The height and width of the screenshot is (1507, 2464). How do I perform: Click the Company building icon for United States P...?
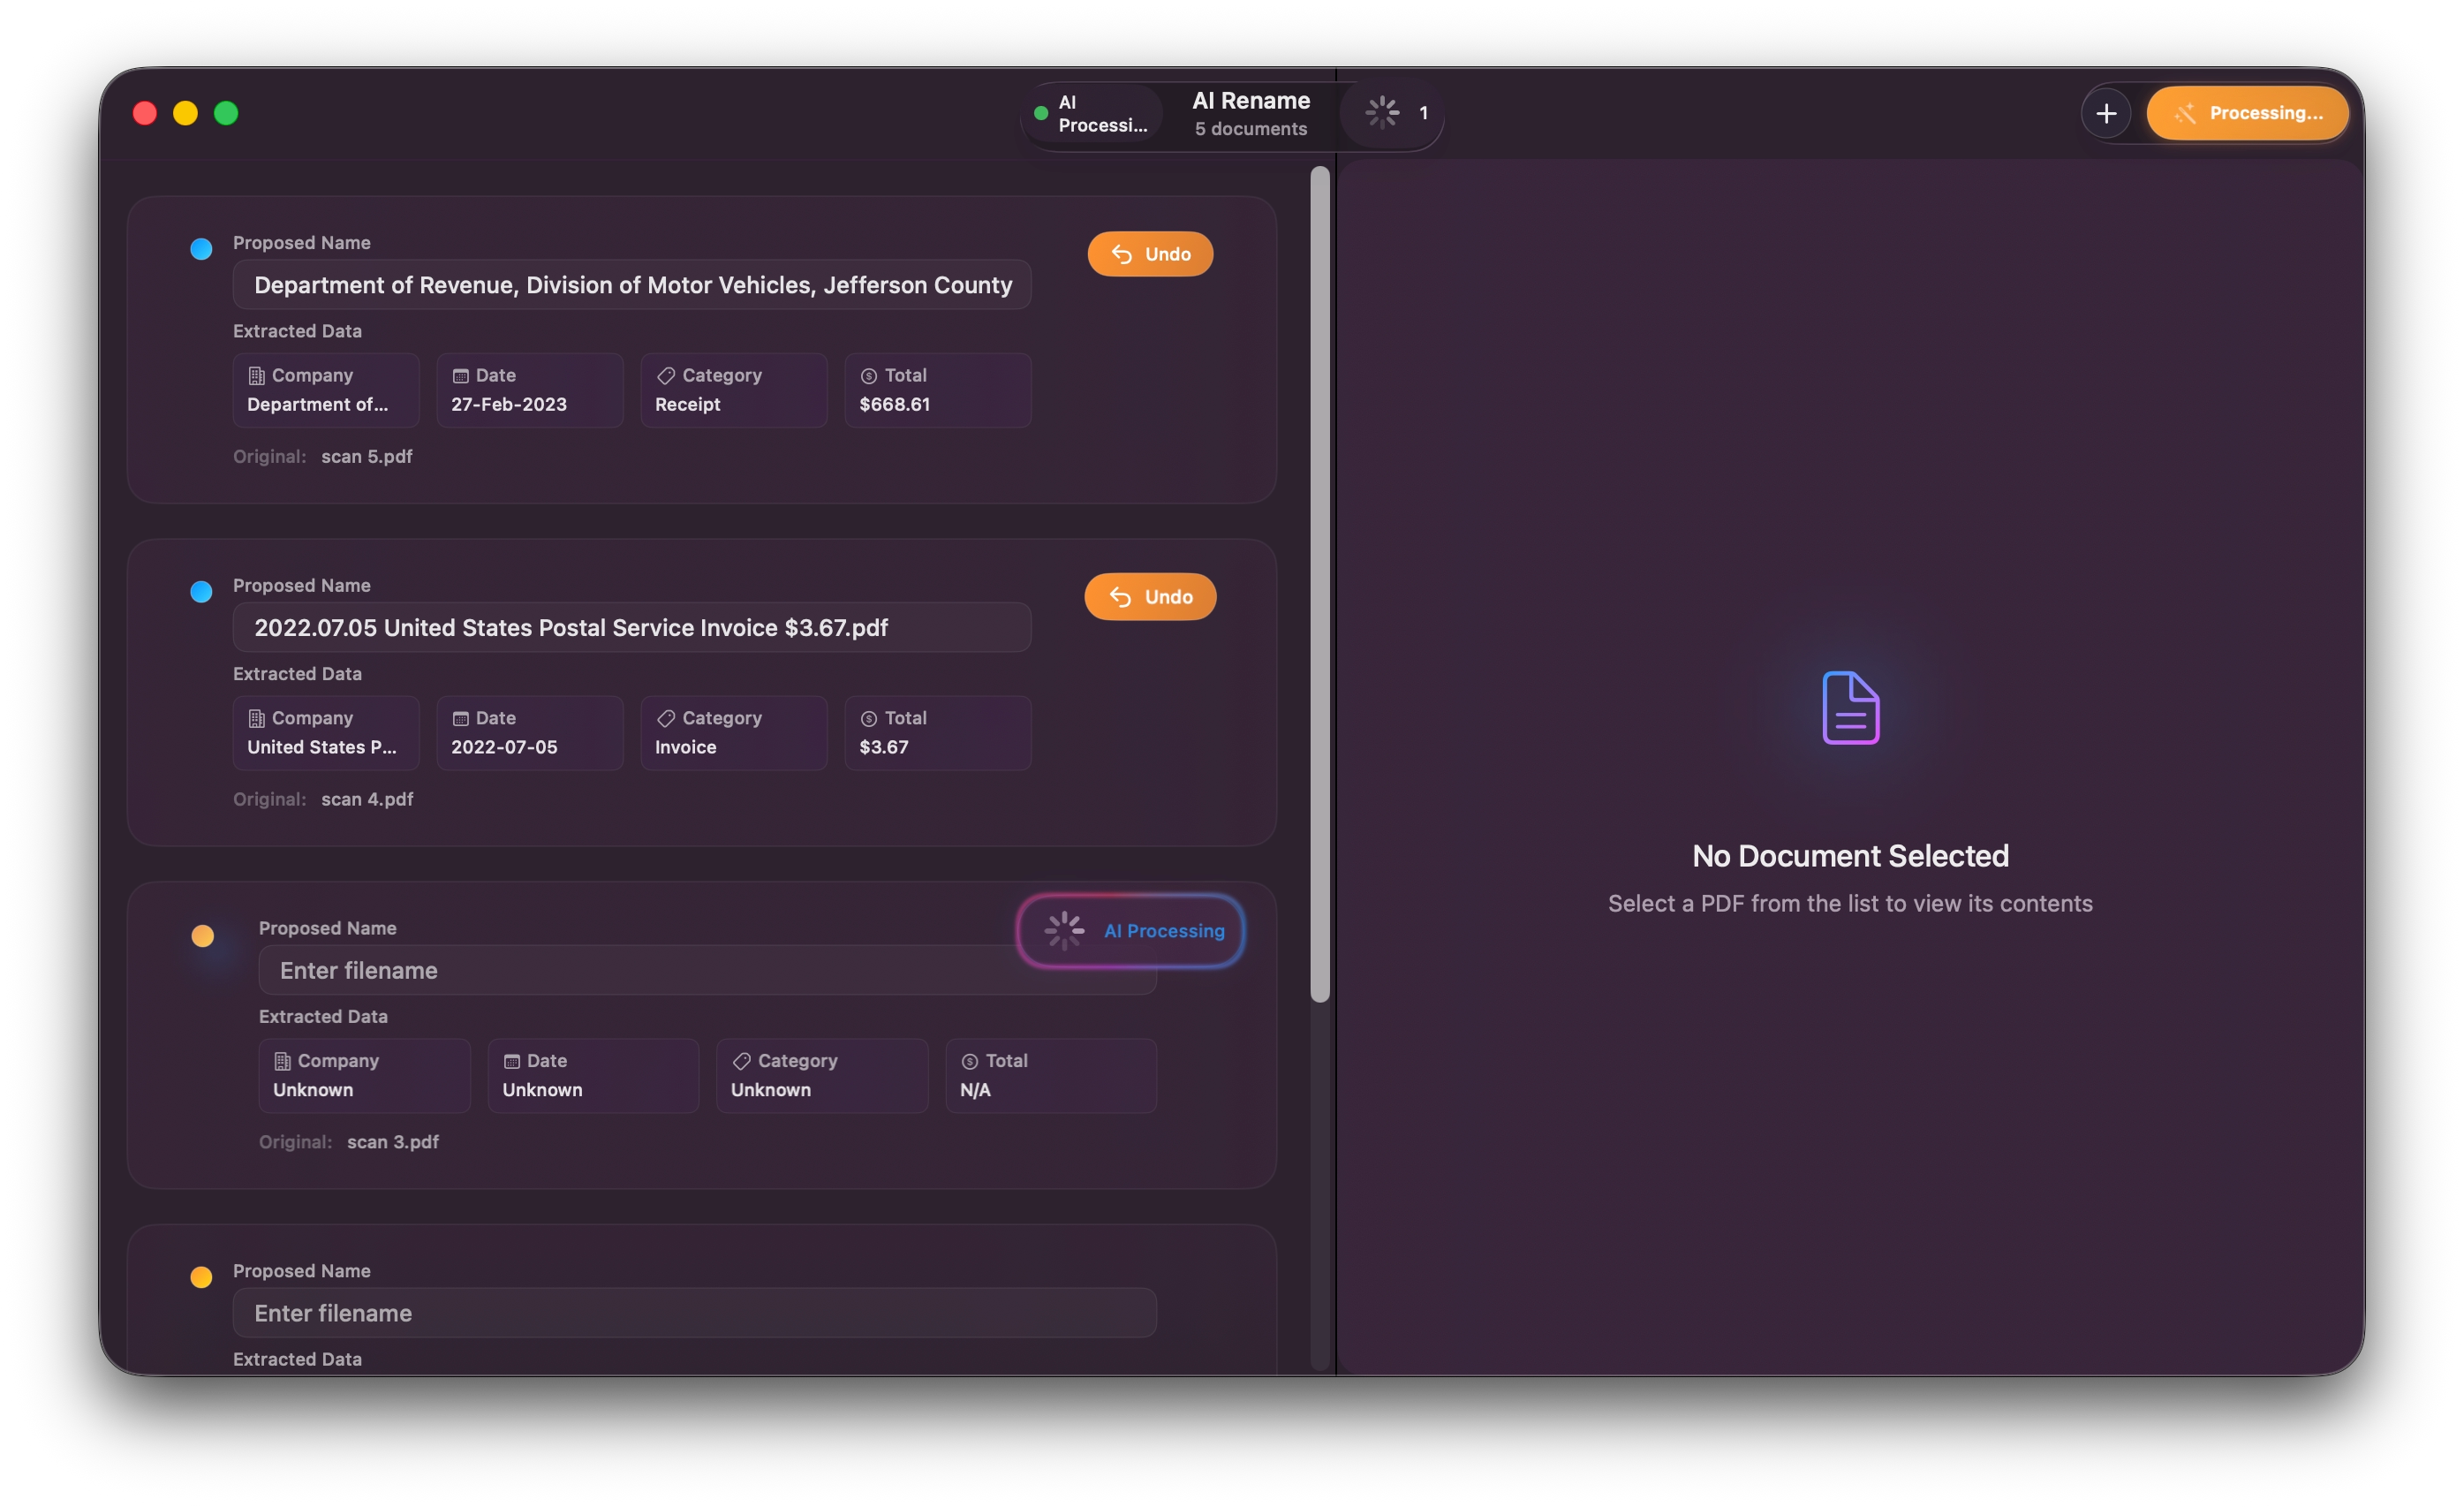(256, 719)
